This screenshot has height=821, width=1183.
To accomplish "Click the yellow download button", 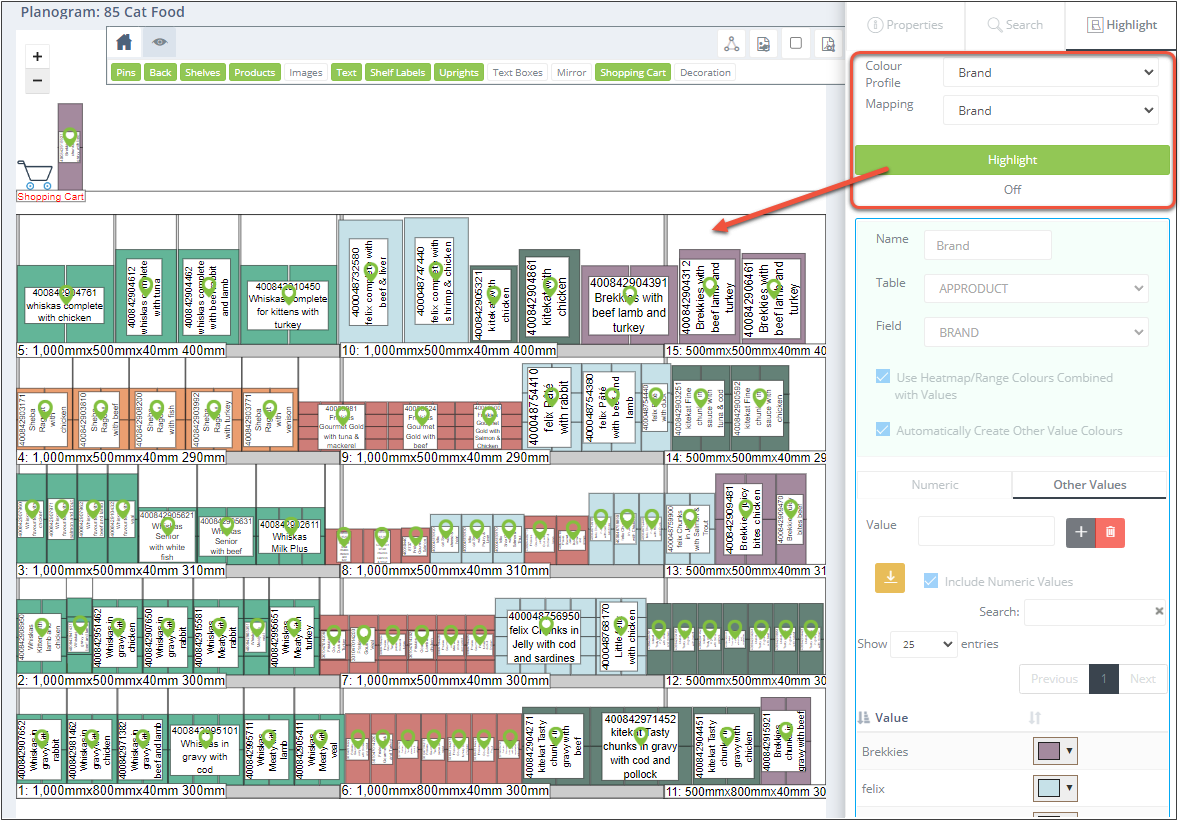I will pyautogui.click(x=890, y=578).
